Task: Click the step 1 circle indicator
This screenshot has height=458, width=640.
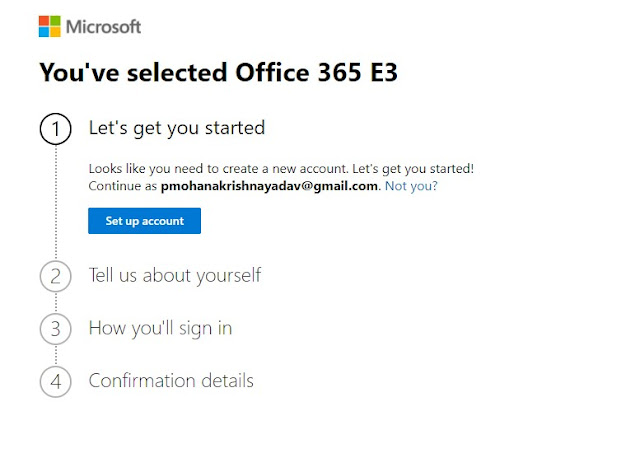Action: [x=56, y=129]
